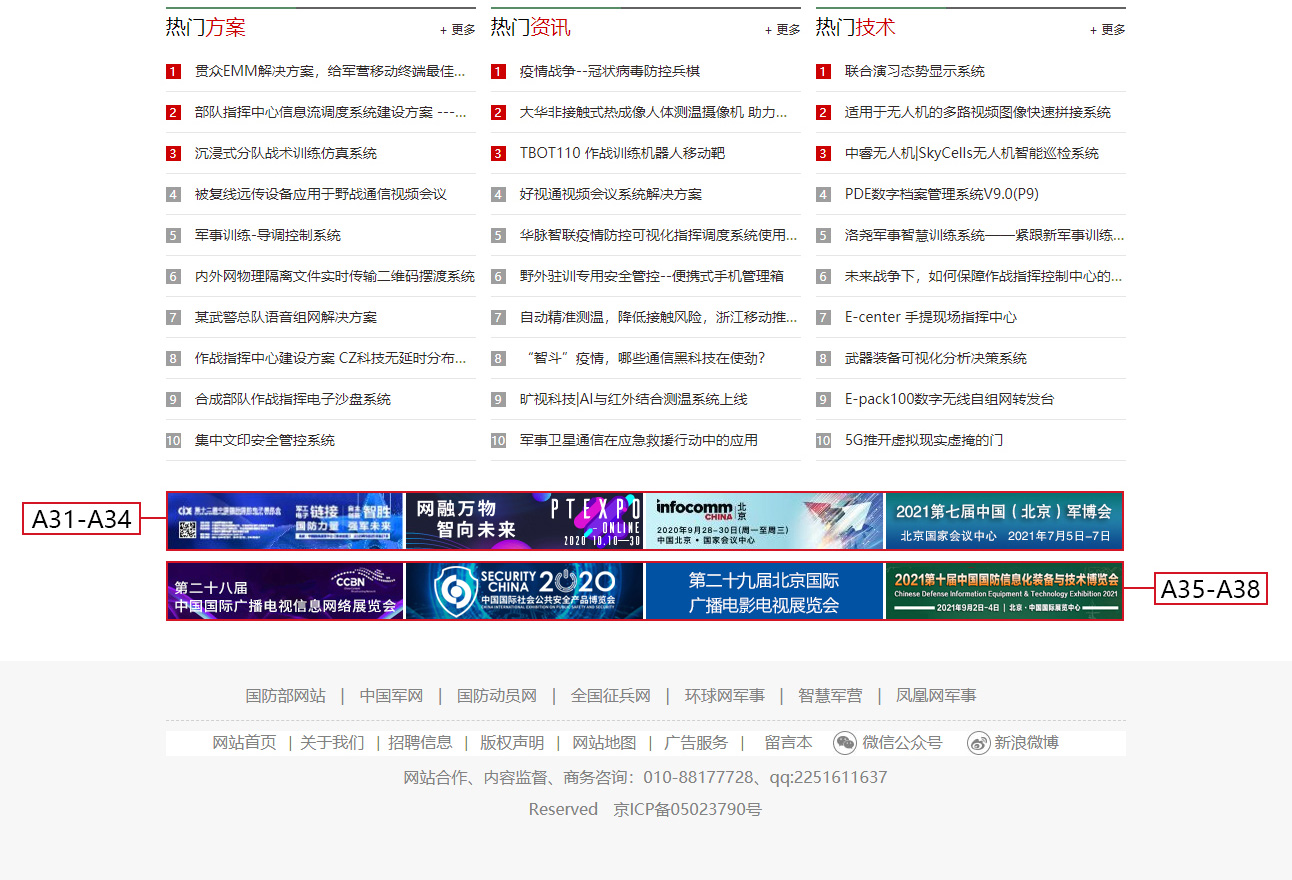Click the Sina Weibo icon

978,743
